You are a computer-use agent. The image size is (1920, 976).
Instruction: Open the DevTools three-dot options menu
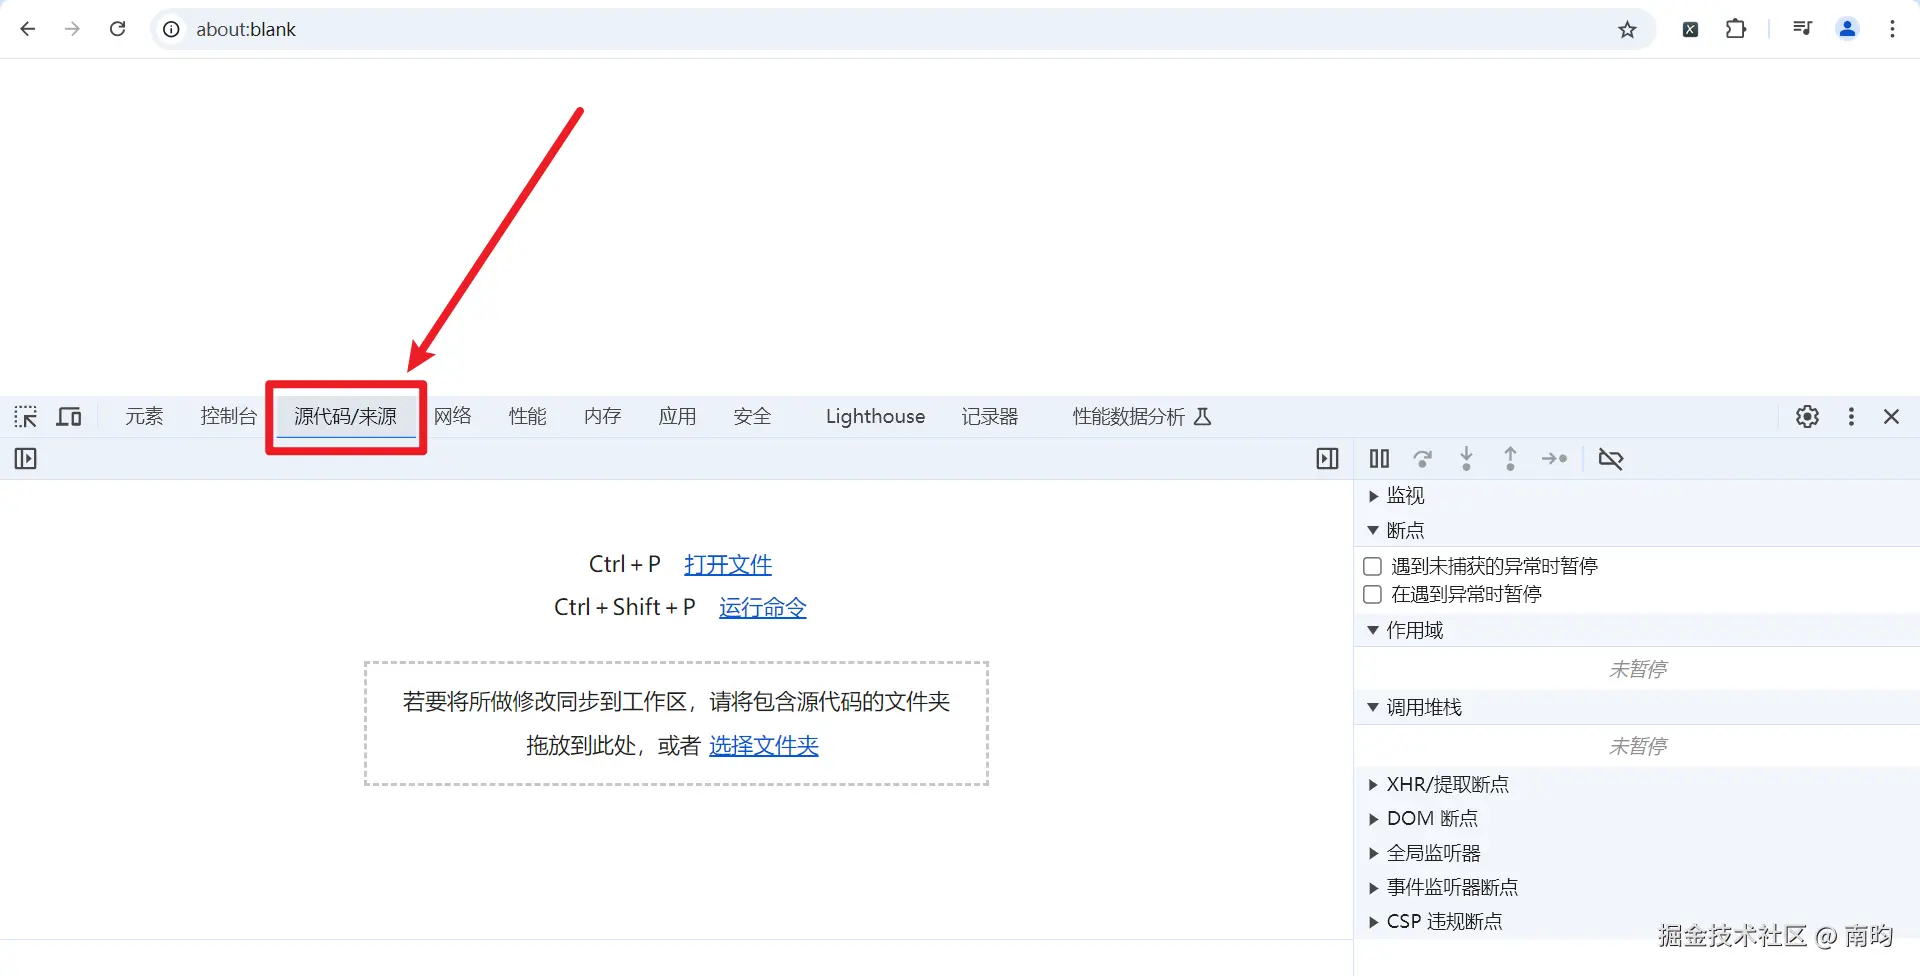click(x=1850, y=416)
